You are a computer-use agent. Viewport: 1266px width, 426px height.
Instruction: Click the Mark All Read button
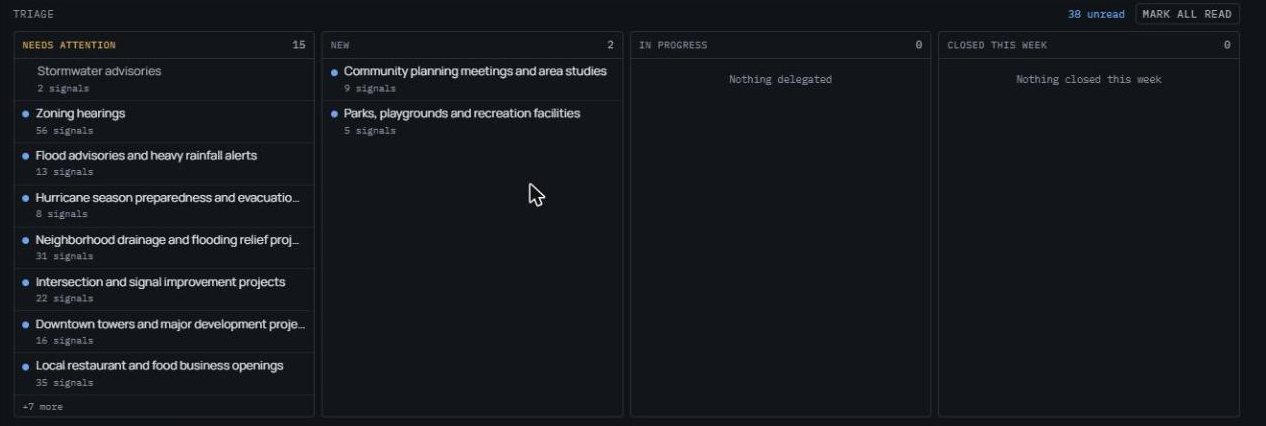pos(1187,14)
